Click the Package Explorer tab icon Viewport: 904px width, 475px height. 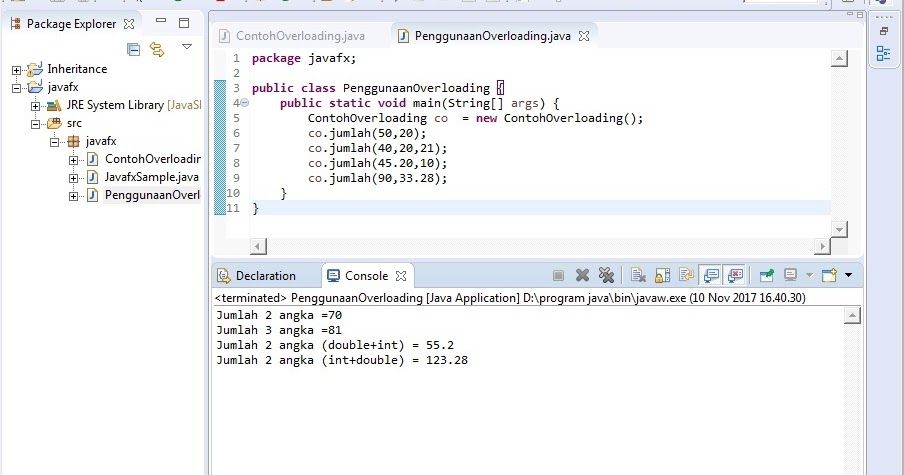tap(16, 24)
